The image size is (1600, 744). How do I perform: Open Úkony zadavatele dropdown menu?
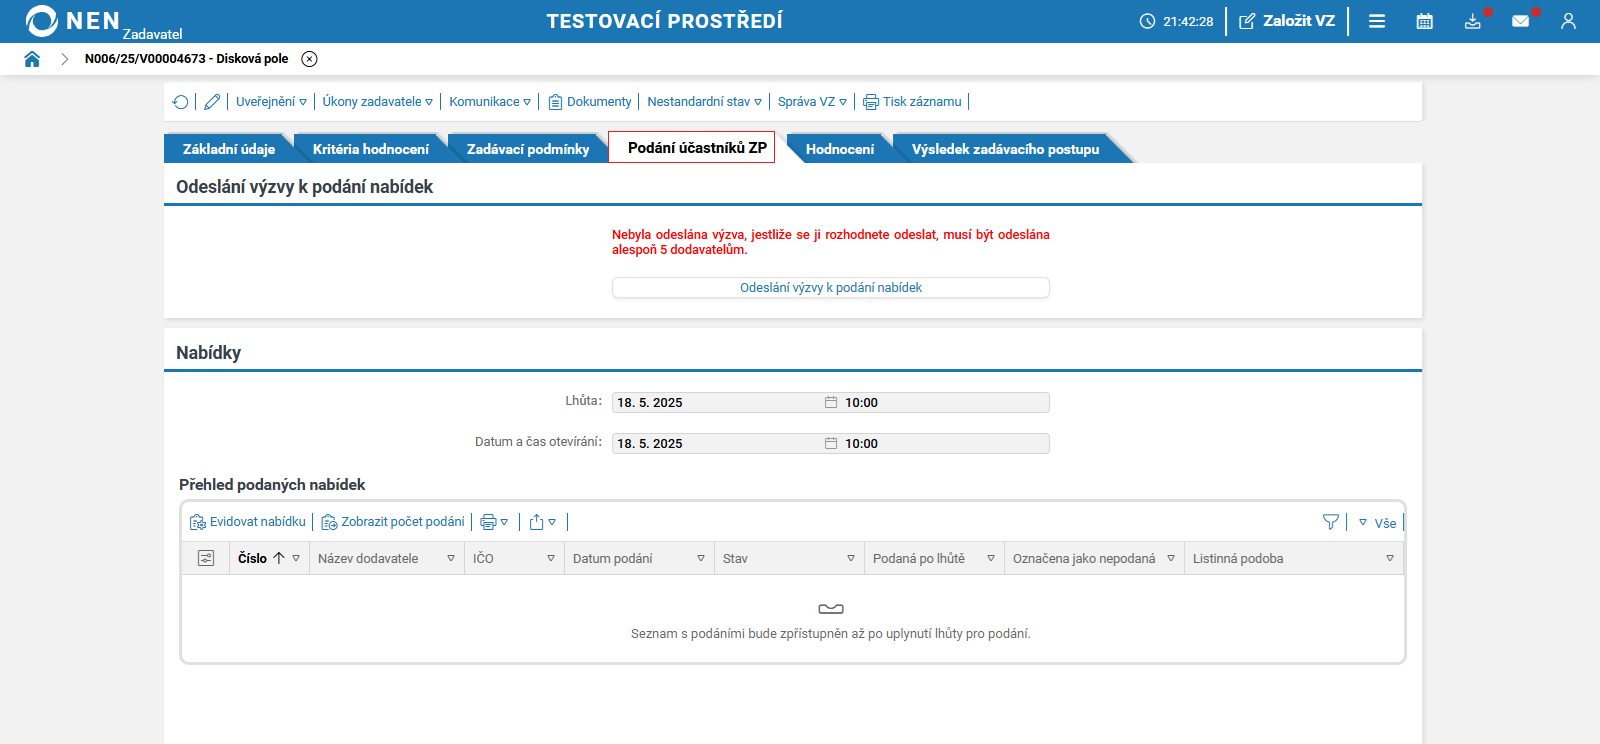pos(377,102)
